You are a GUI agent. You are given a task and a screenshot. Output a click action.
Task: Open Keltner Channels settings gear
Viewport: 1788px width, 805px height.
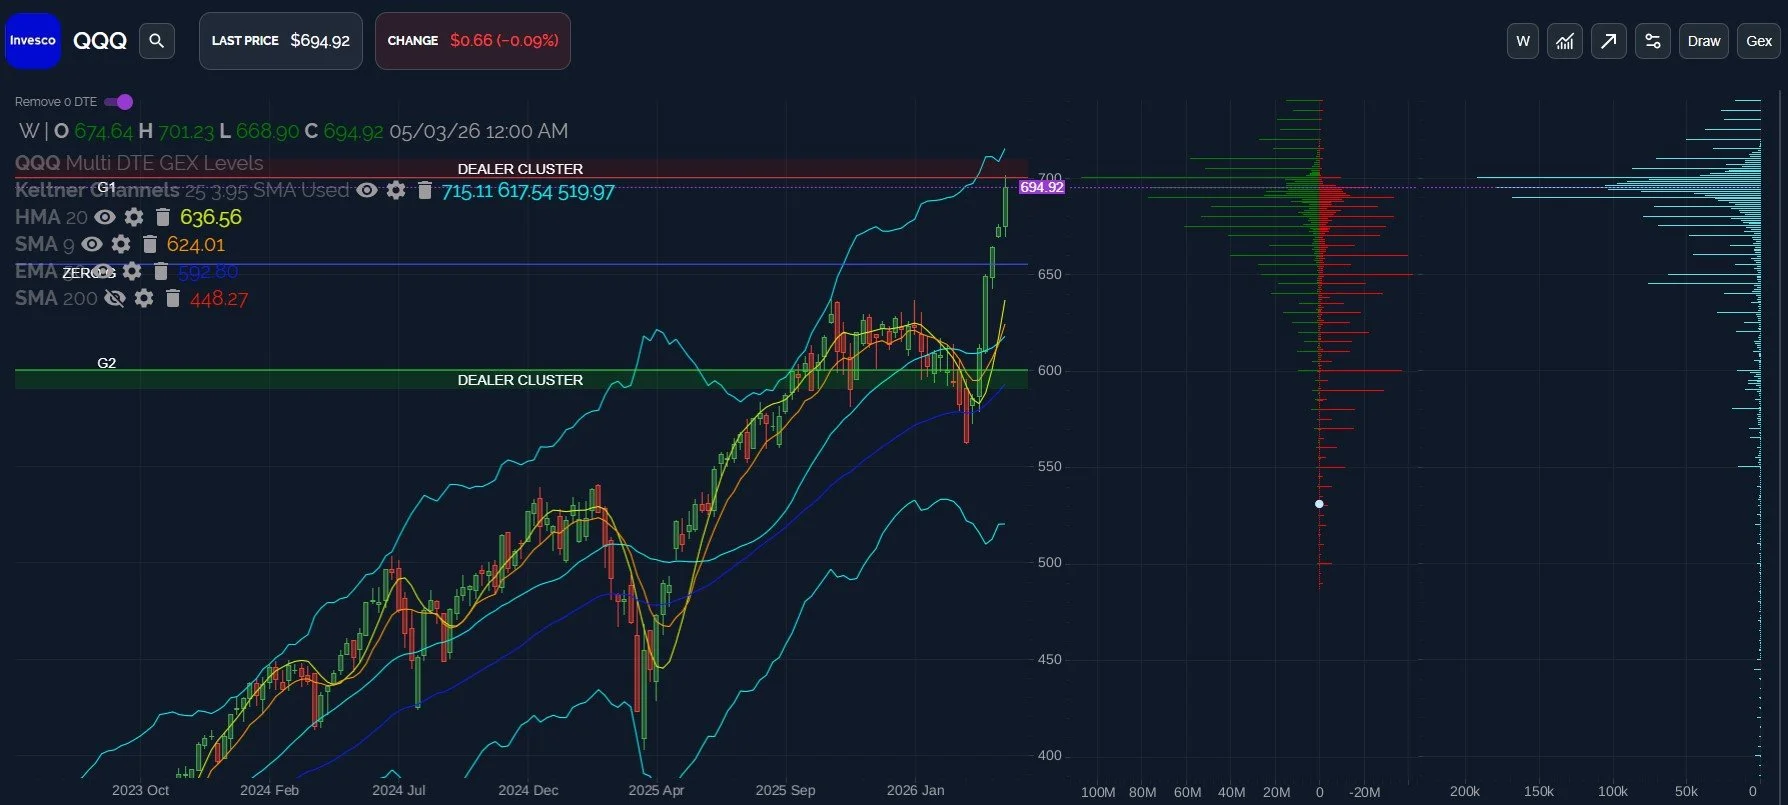[396, 190]
